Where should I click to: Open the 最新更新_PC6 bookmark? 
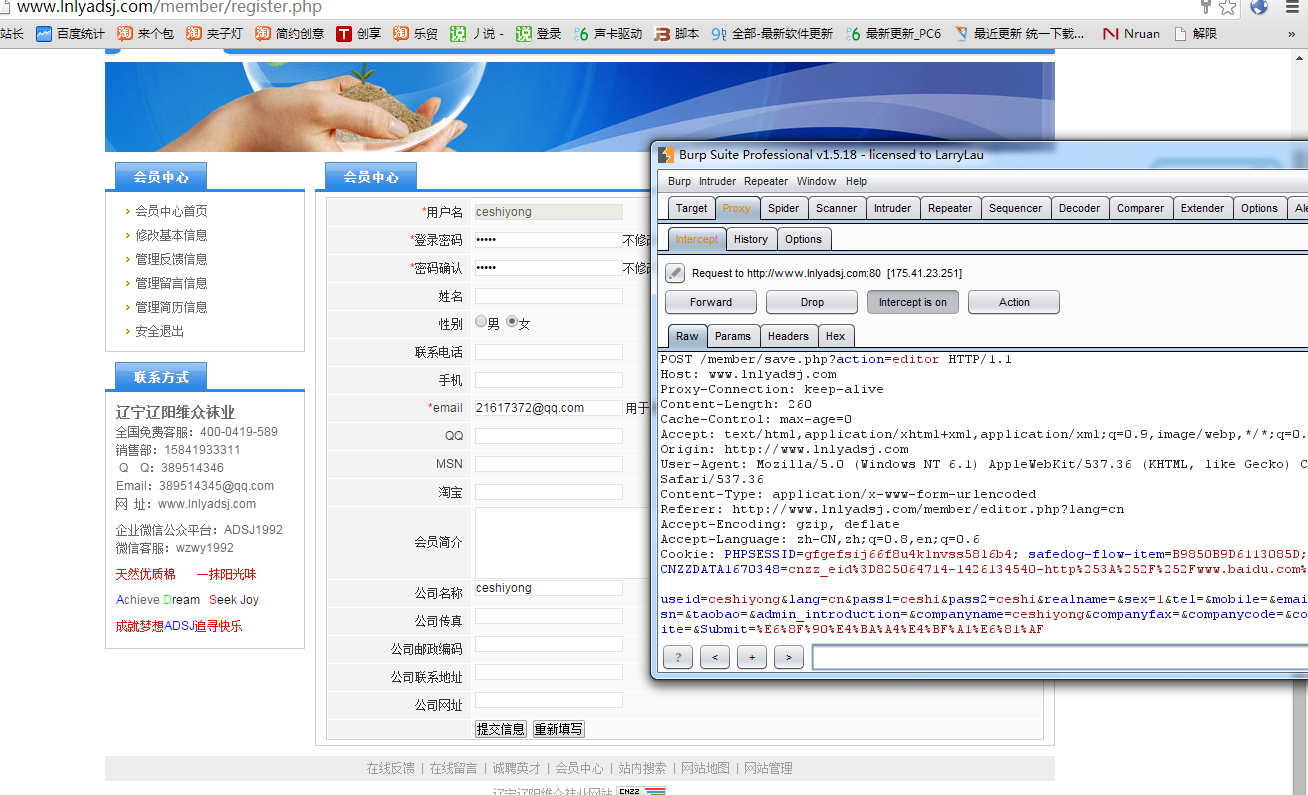[x=893, y=34]
